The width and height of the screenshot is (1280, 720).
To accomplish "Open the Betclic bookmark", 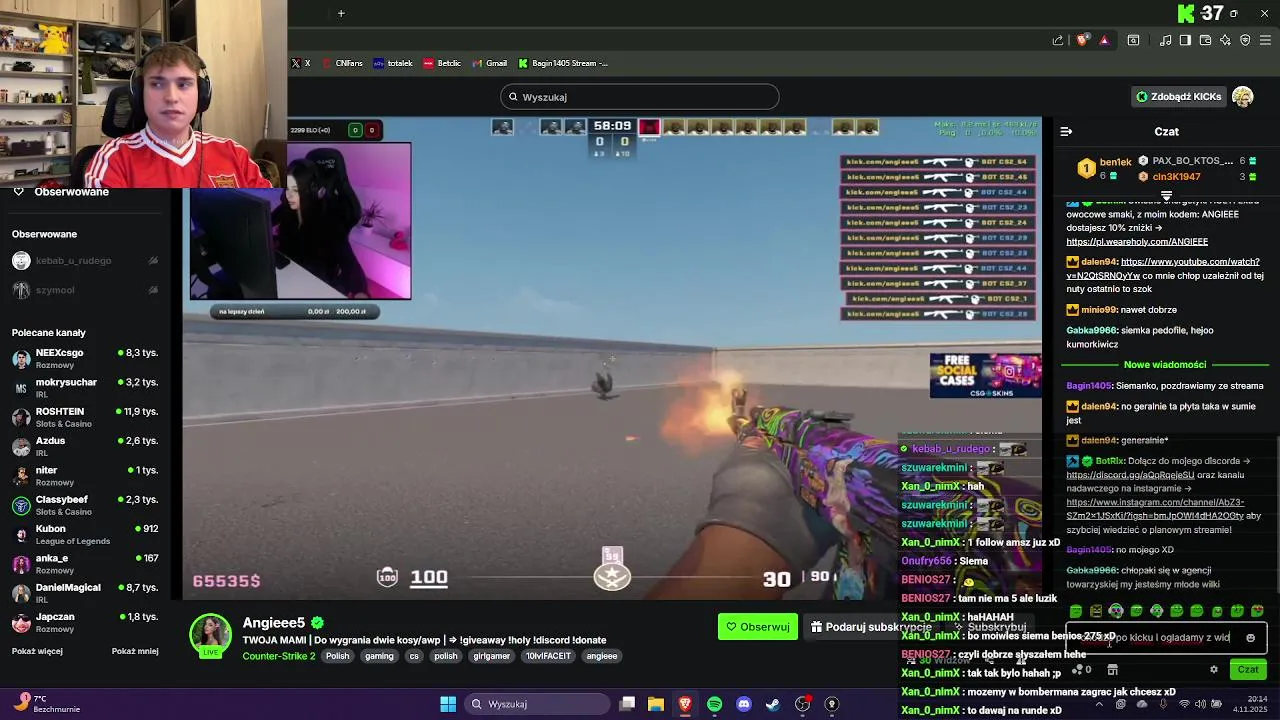I will (x=442, y=63).
